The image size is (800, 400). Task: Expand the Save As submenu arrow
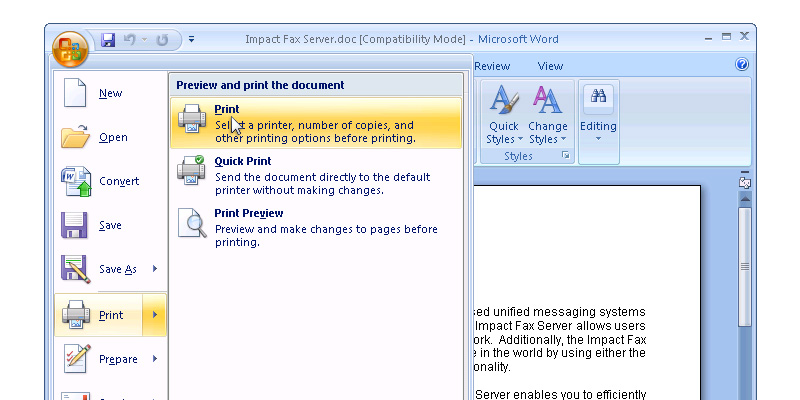pos(155,269)
